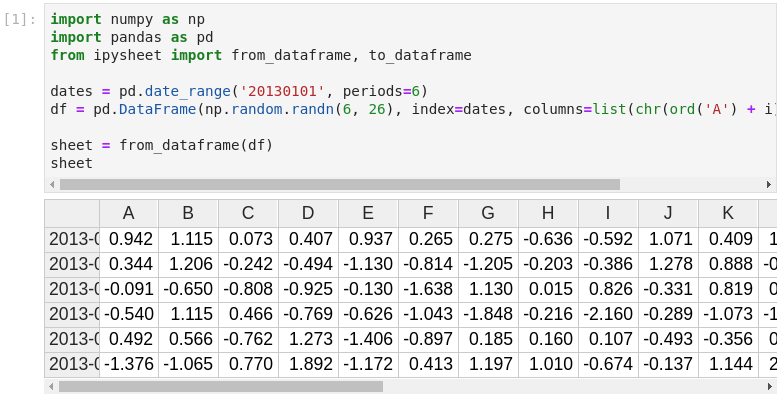Image resolution: width=779 pixels, height=397 pixels.
Task: Select cell with value -0.814
Action: tap(428, 264)
